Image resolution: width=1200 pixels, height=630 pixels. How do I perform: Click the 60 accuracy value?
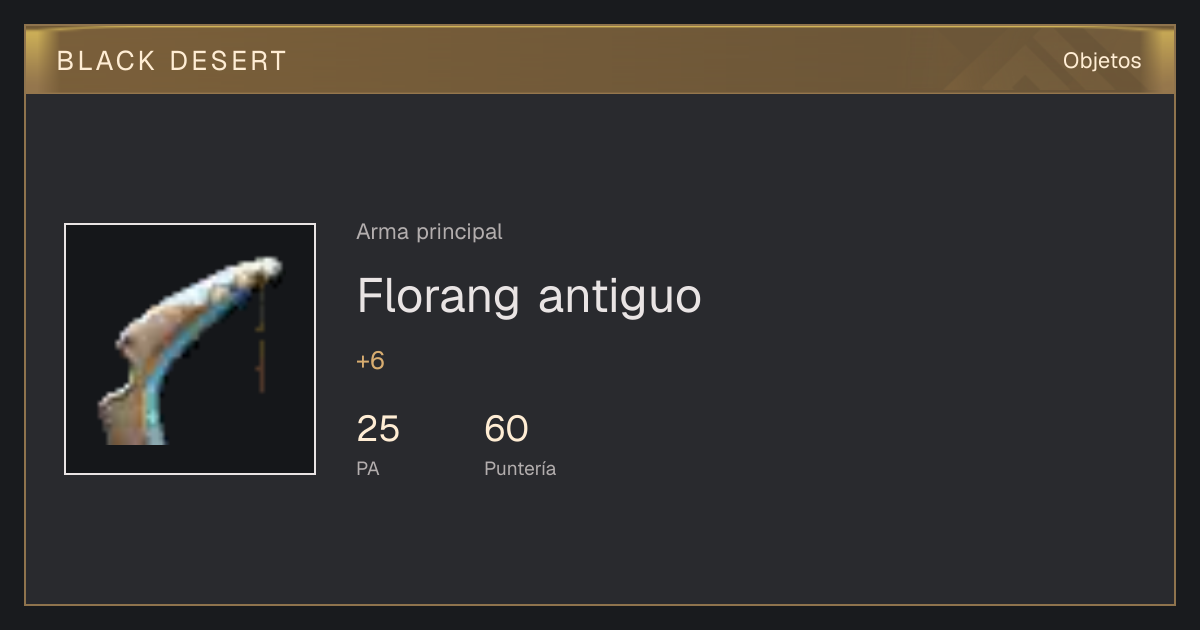click(x=506, y=429)
